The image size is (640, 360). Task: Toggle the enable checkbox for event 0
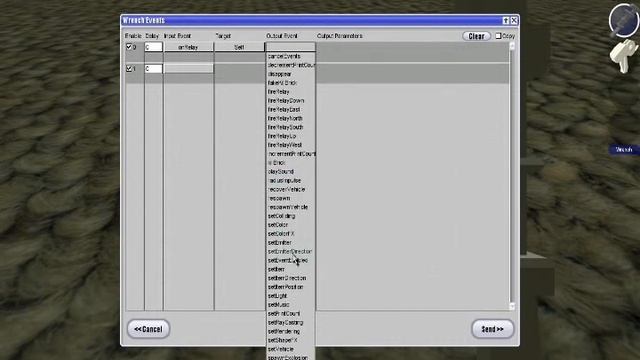coord(129,47)
